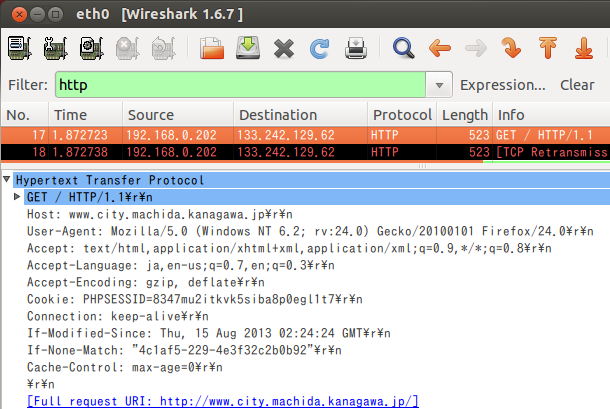Image resolution: width=610 pixels, height=409 pixels.
Task: Open the filter history dropdown arrow
Action: 439,85
